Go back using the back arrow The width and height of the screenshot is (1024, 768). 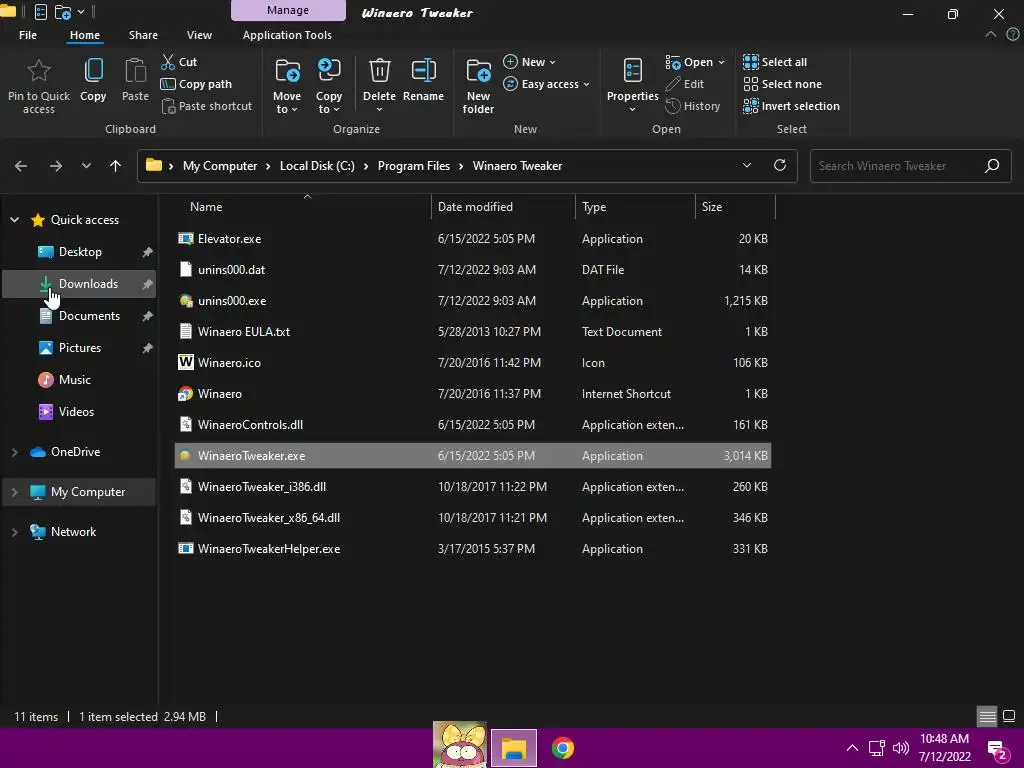click(21, 166)
